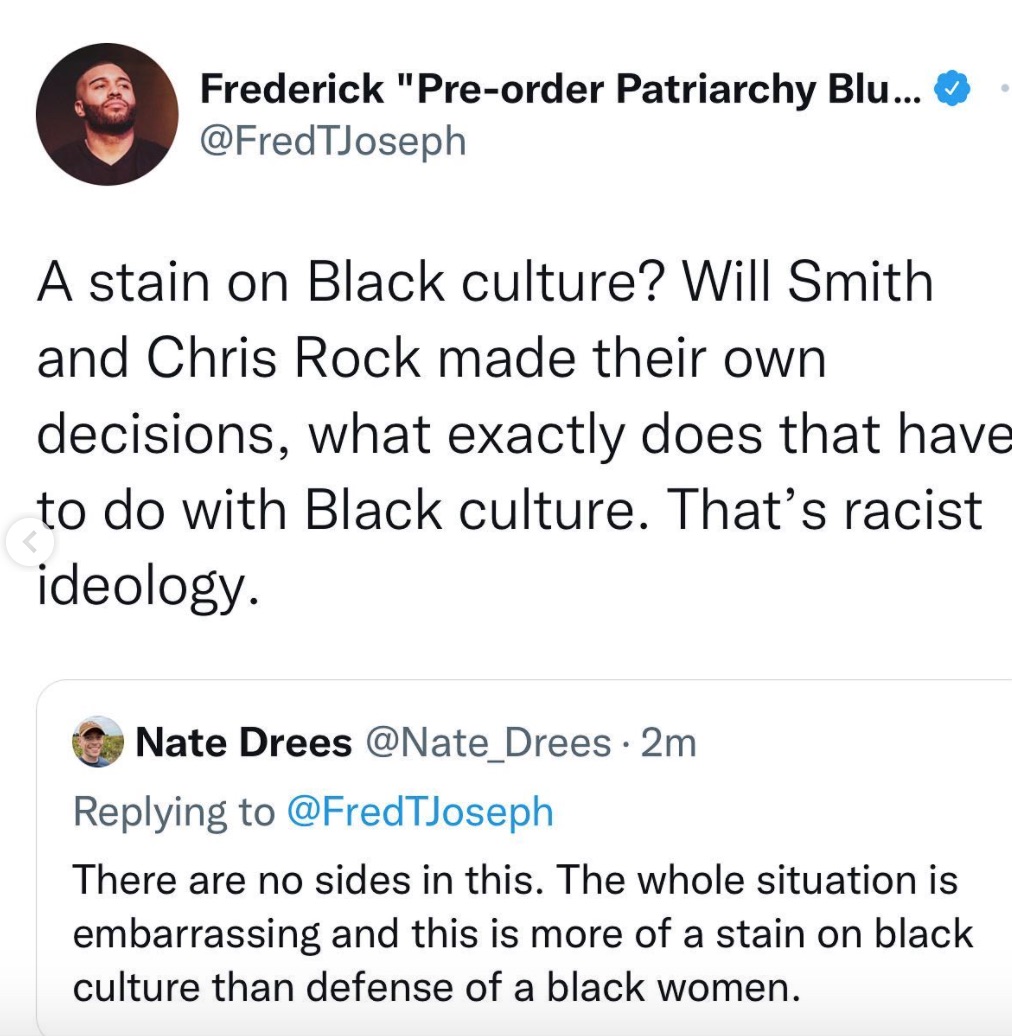Viewport: 1012px width, 1036px height.
Task: Click the last quoted line starting "culture than defense"
Action: pyautogui.click(x=437, y=987)
